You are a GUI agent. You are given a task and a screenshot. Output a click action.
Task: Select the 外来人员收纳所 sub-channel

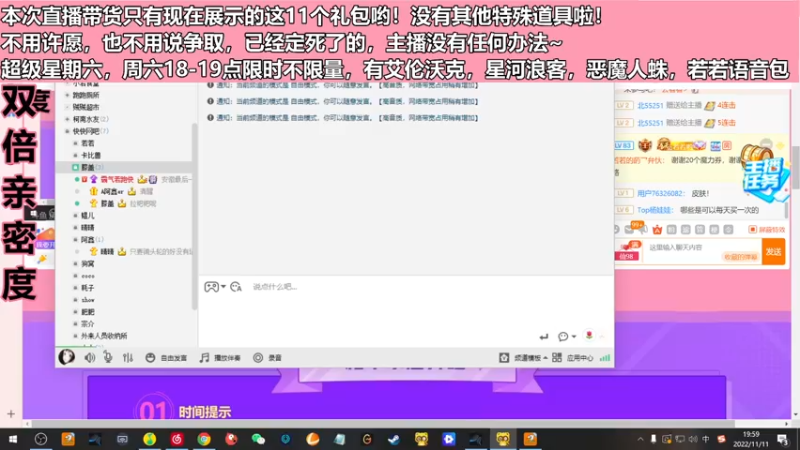[x=104, y=336]
